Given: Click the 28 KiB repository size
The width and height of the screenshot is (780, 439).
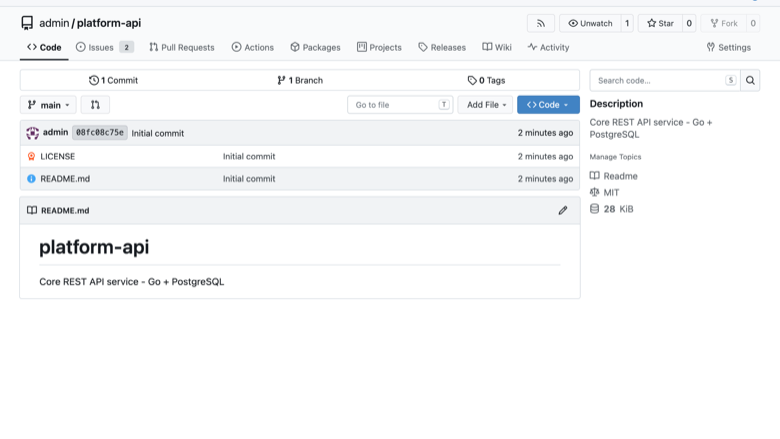Looking at the screenshot, I should click(x=618, y=209).
